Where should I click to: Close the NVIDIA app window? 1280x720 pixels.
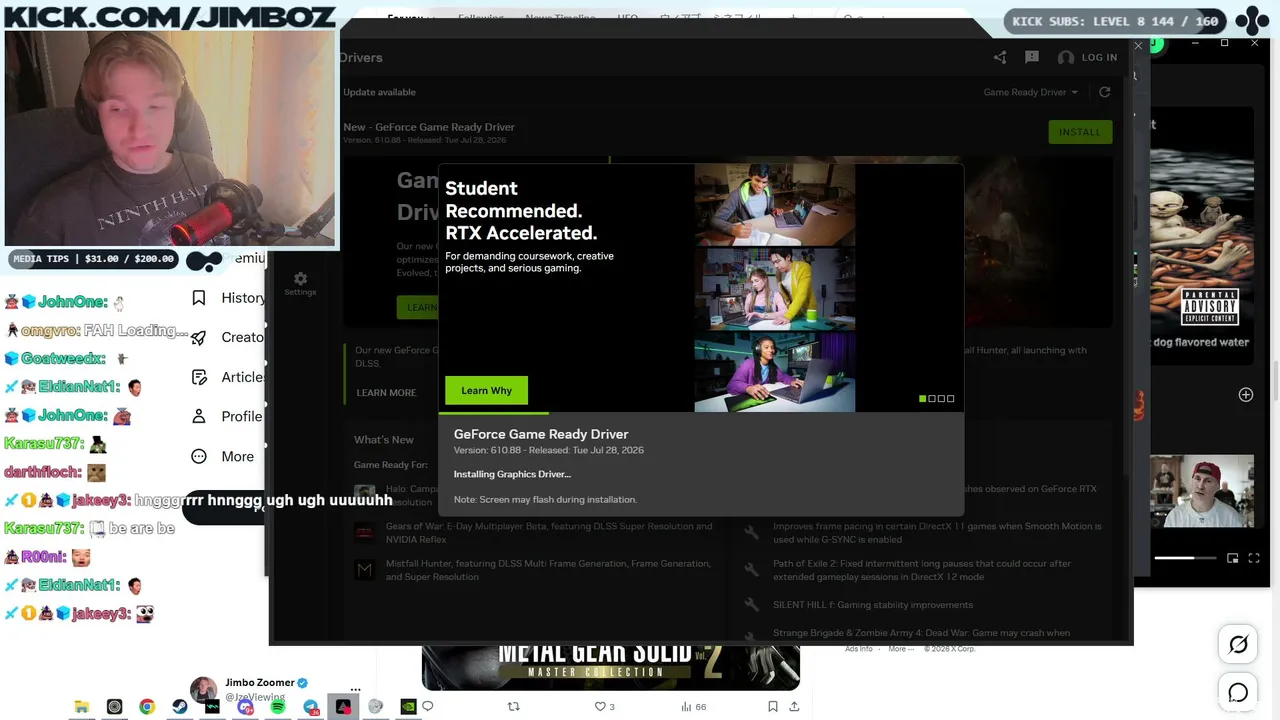1138,45
